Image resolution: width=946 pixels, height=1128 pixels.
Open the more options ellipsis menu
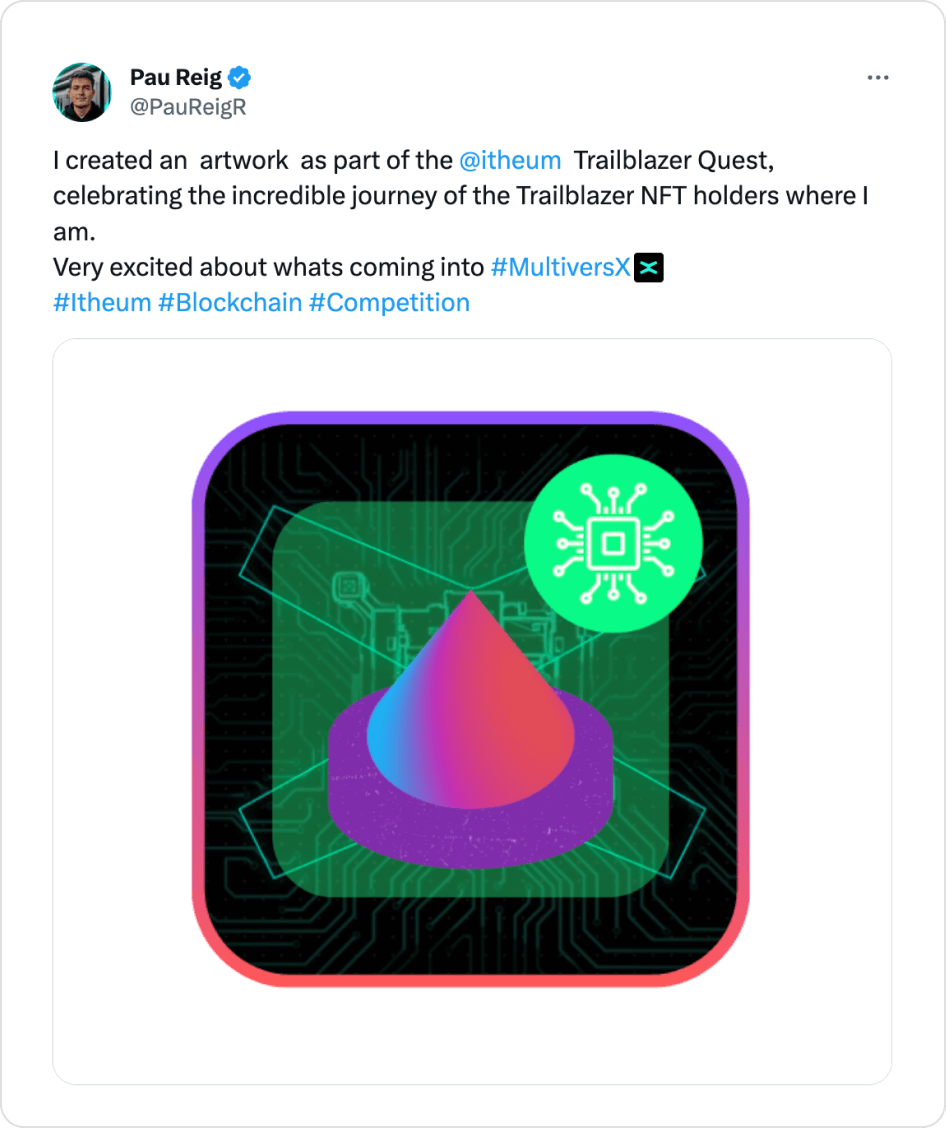click(878, 77)
